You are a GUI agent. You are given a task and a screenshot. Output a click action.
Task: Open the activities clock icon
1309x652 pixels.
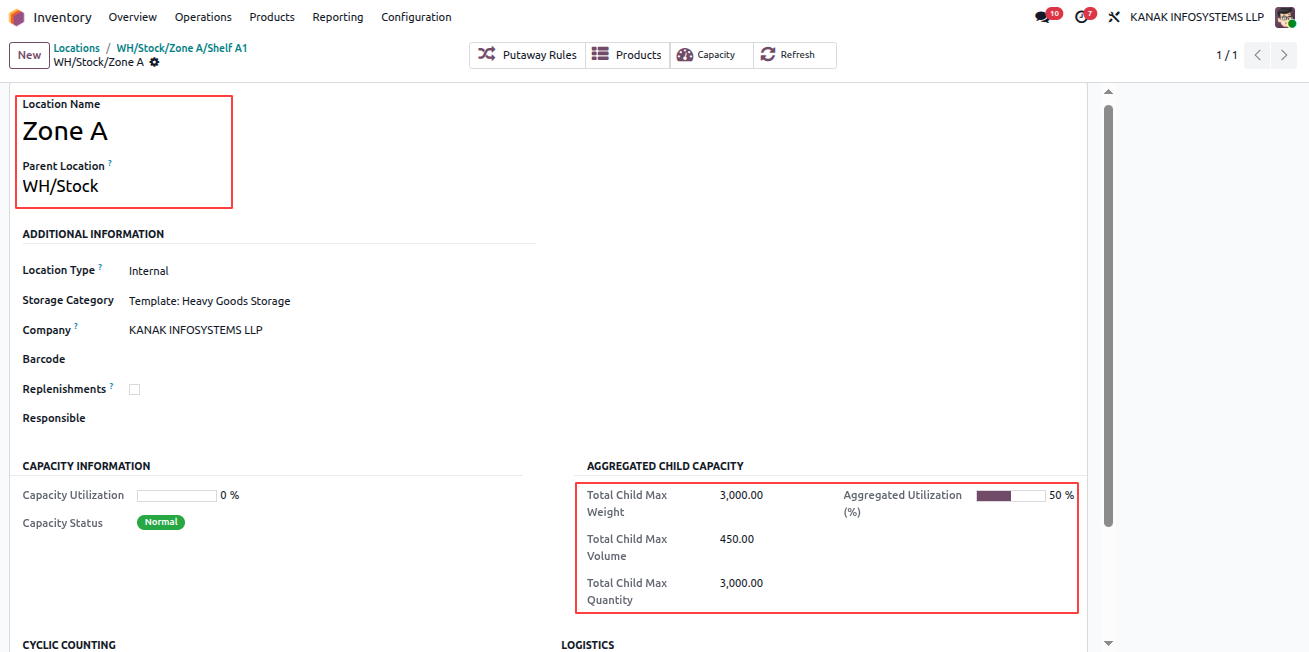tap(1084, 17)
